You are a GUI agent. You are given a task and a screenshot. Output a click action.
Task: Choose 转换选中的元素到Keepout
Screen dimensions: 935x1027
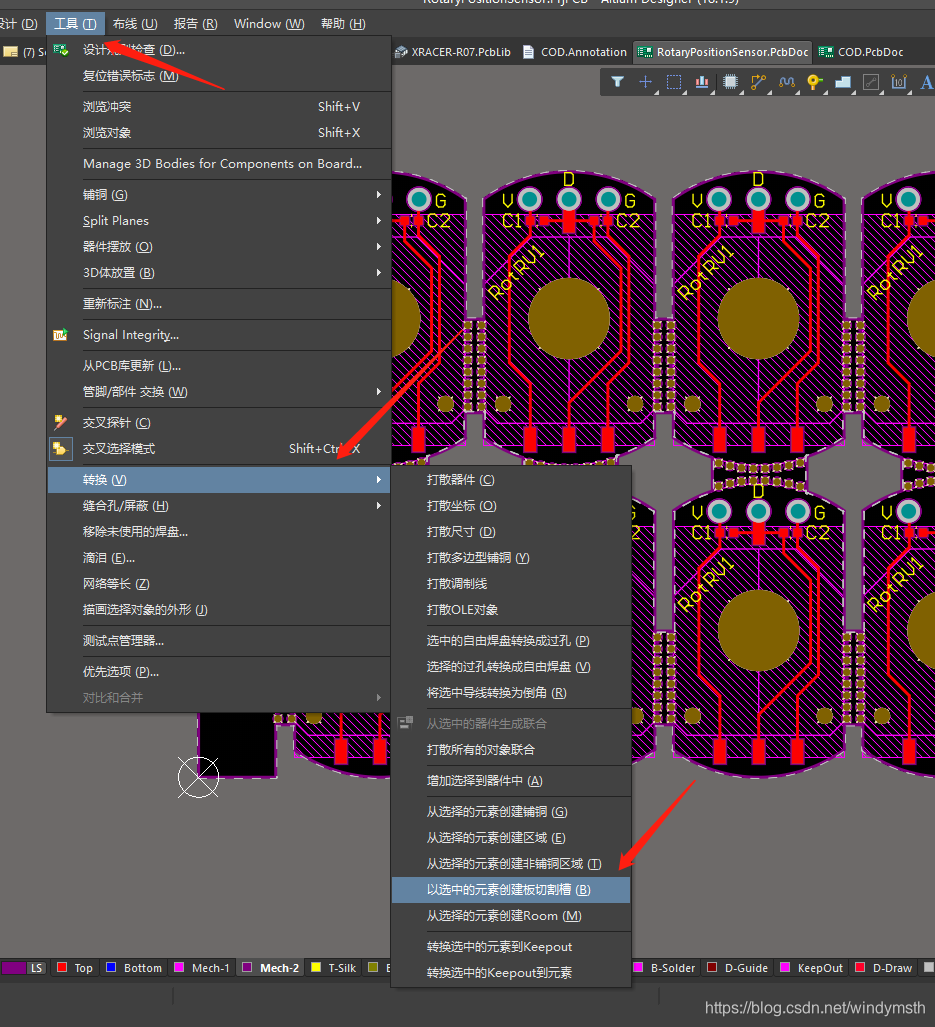point(511,946)
